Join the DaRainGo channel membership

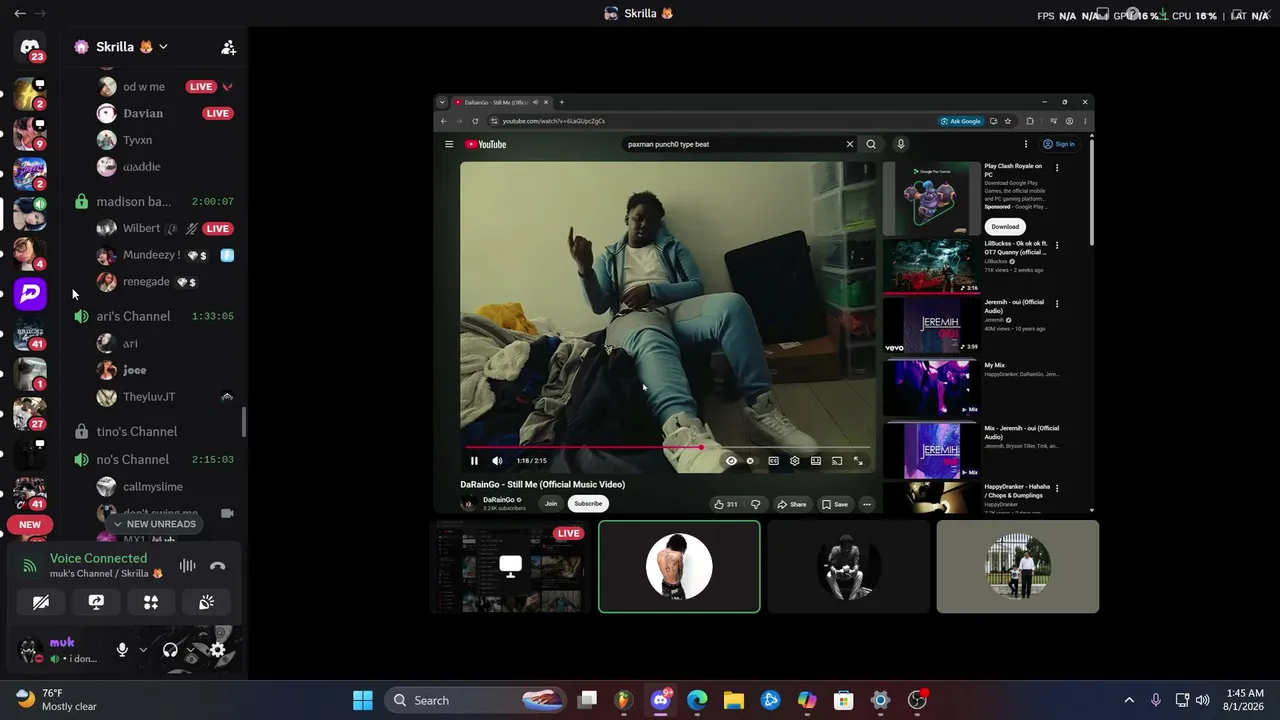[x=551, y=504]
